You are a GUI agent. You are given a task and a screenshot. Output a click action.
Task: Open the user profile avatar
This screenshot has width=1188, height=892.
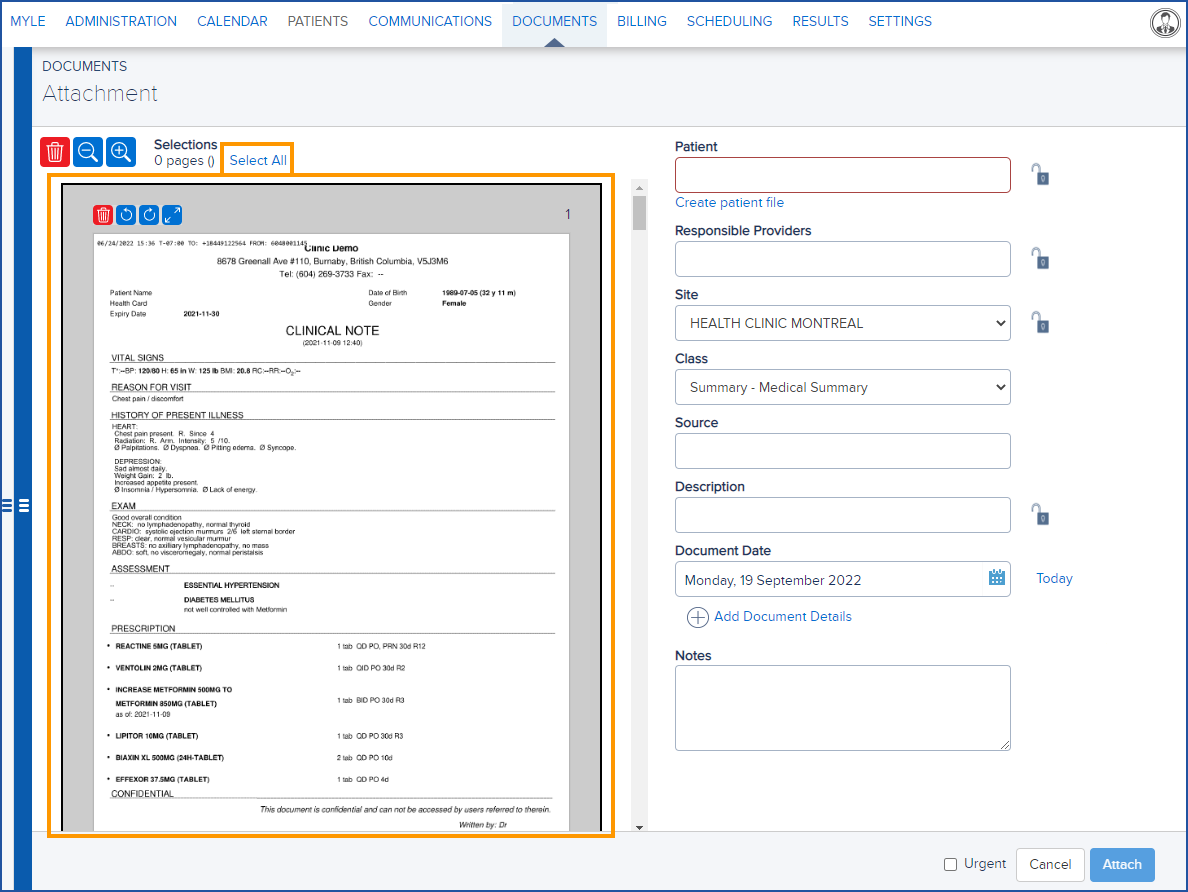[1164, 23]
